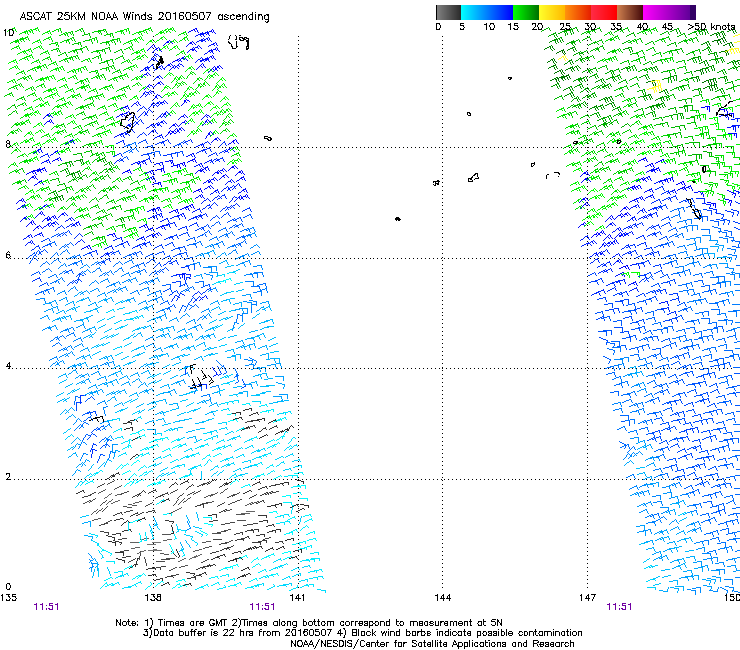Select the '11:51' time between 135 and 138
Viewport: 740px width, 650px height.
tap(46, 607)
